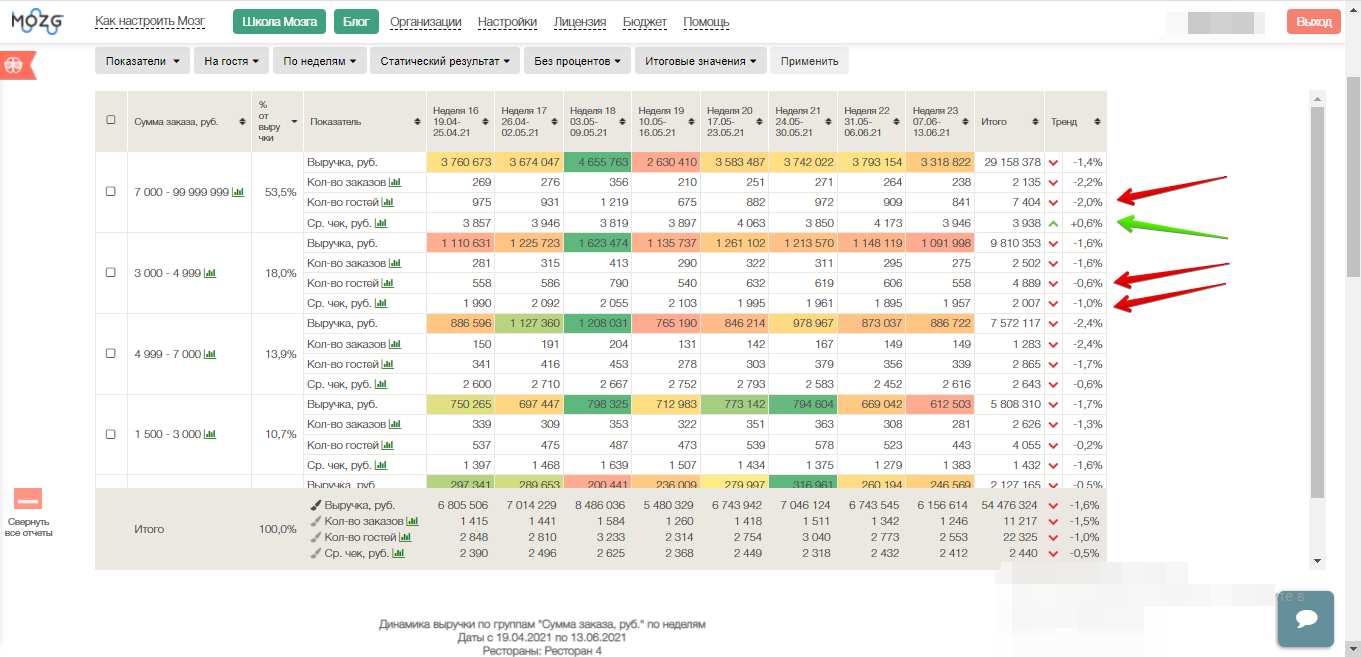This screenshot has height=657, width=1361.
Task: Go to the Бюджет menu item
Action: [645, 22]
